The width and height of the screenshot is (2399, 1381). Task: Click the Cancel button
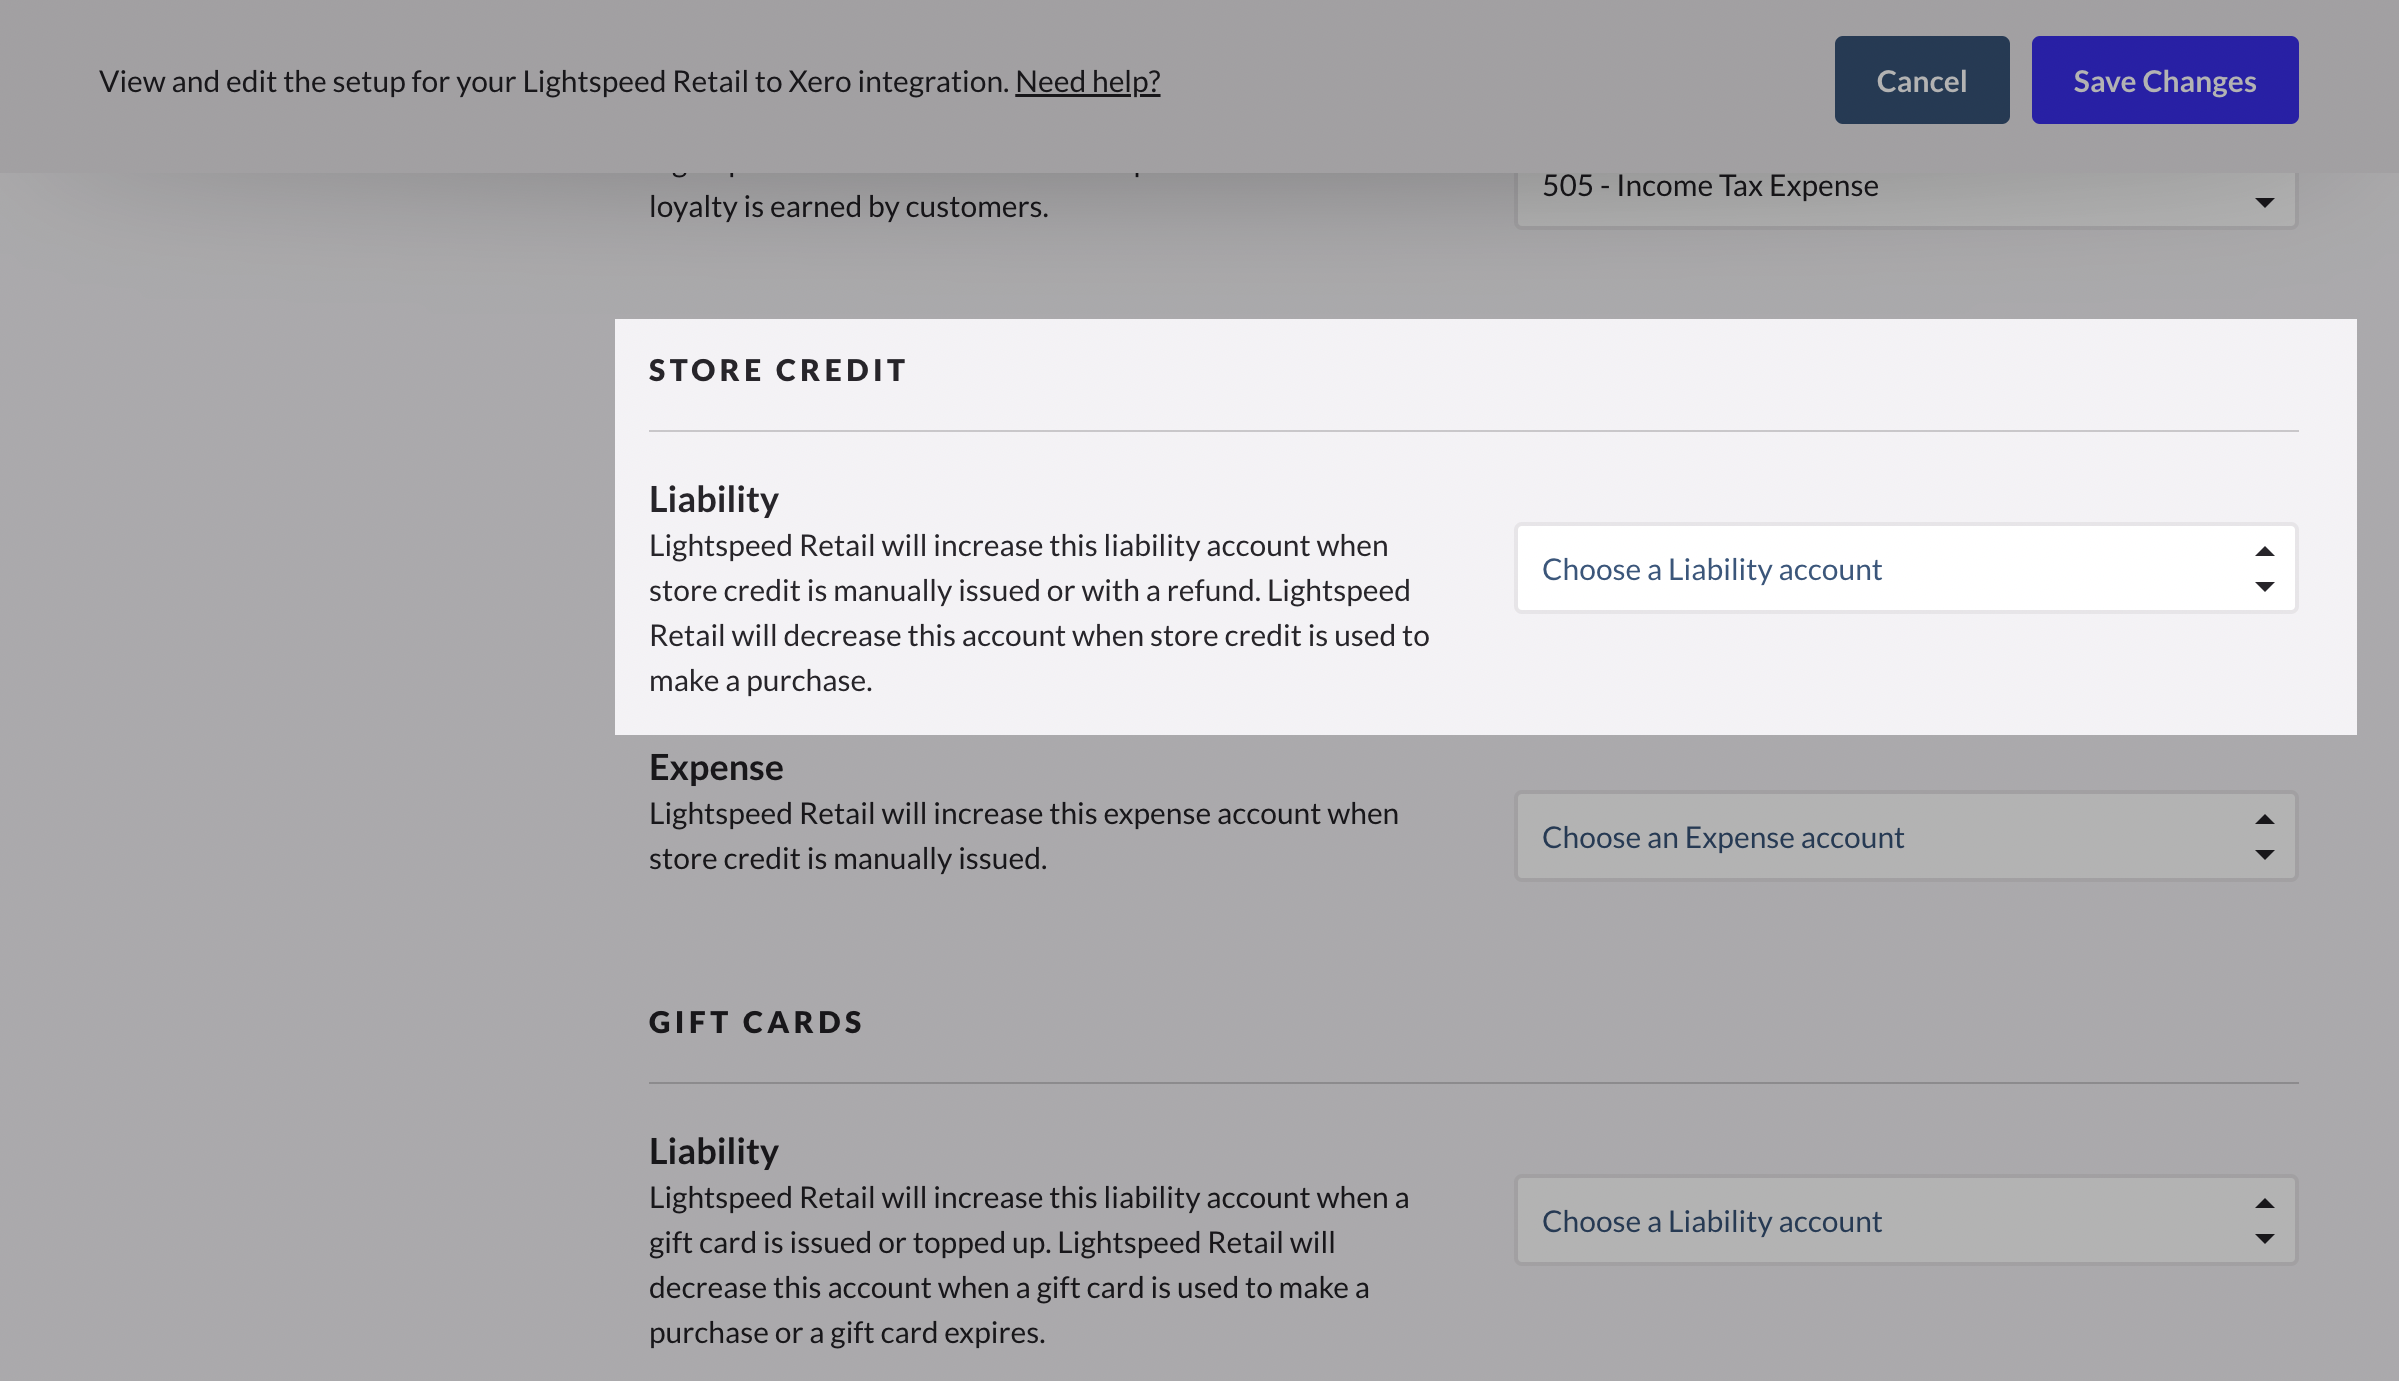point(1921,80)
